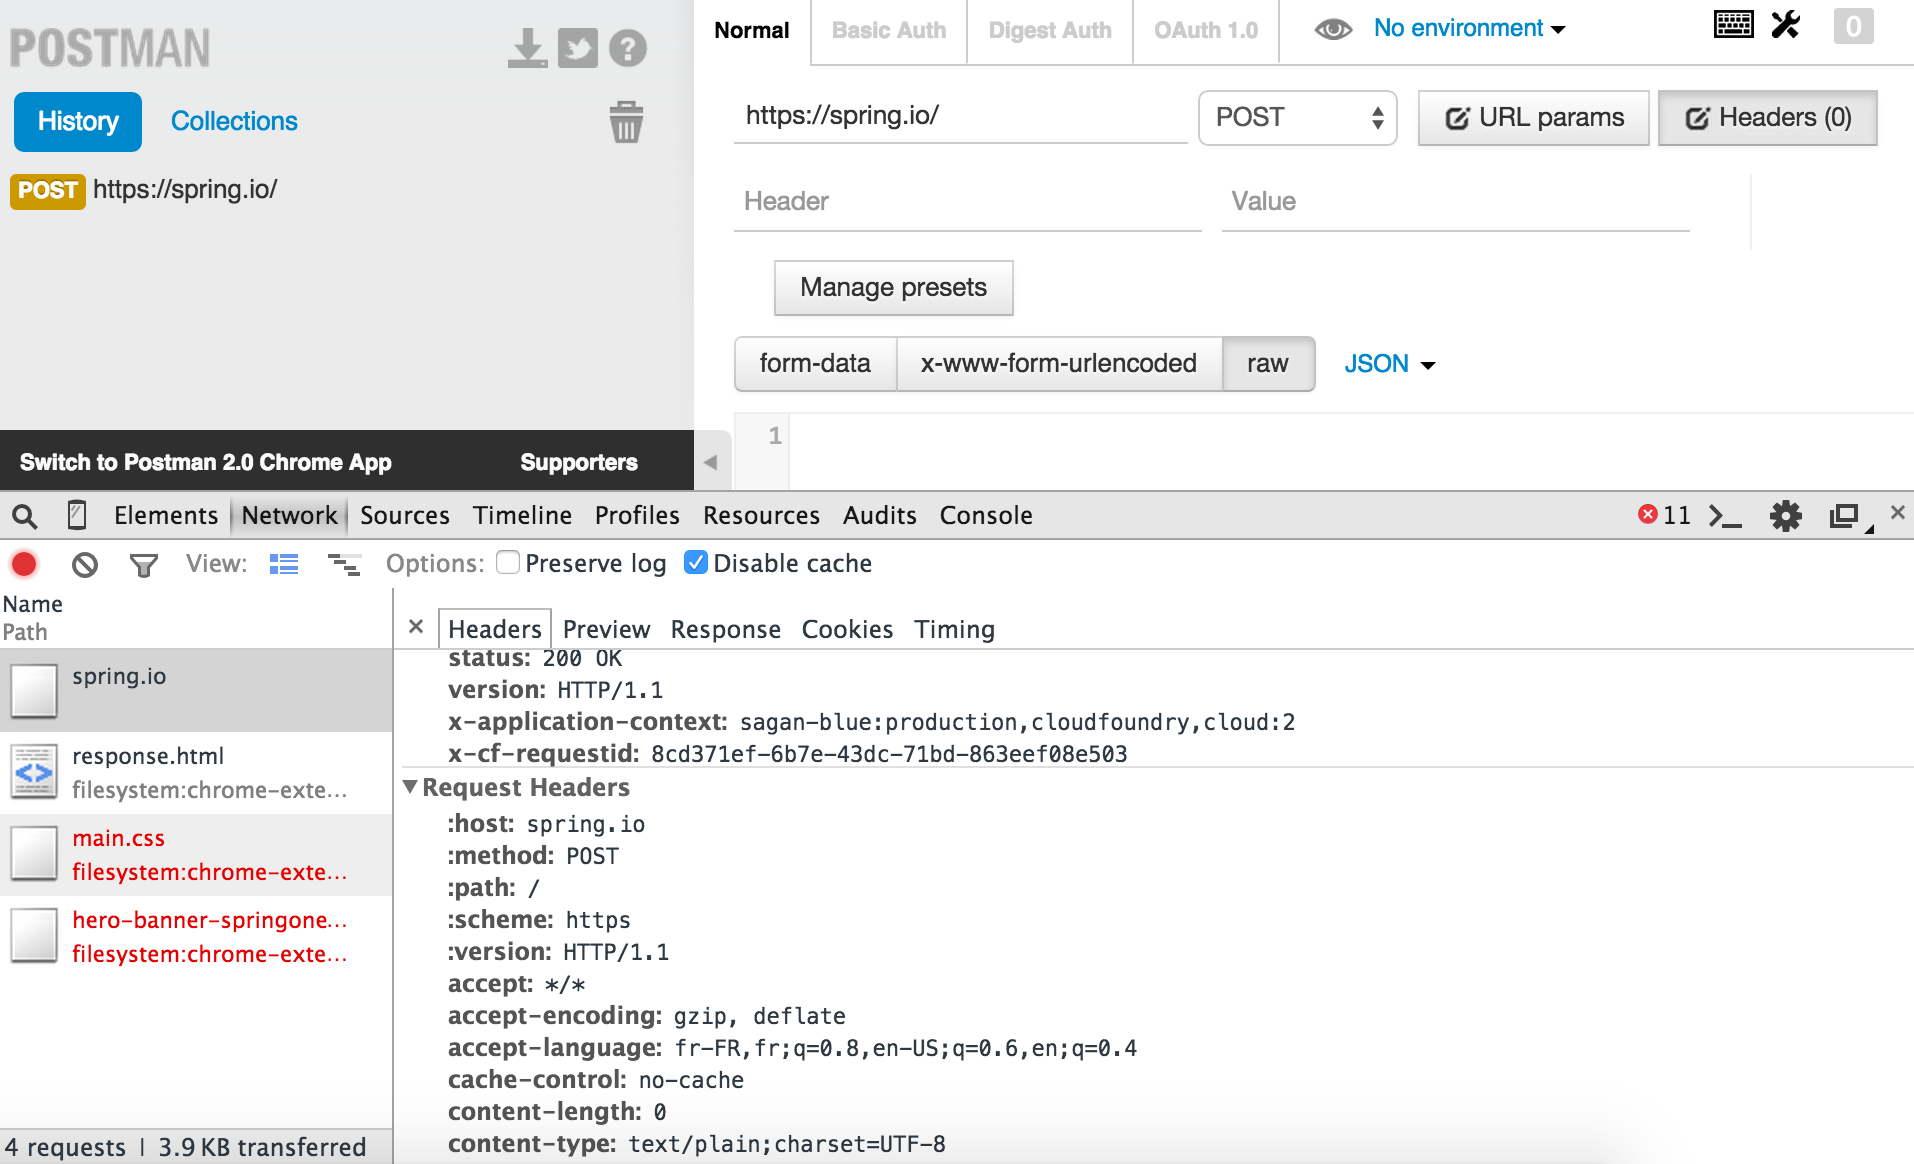Open the Timeline DevTools panel
Image resolution: width=1914 pixels, height=1164 pixels.
click(x=522, y=516)
